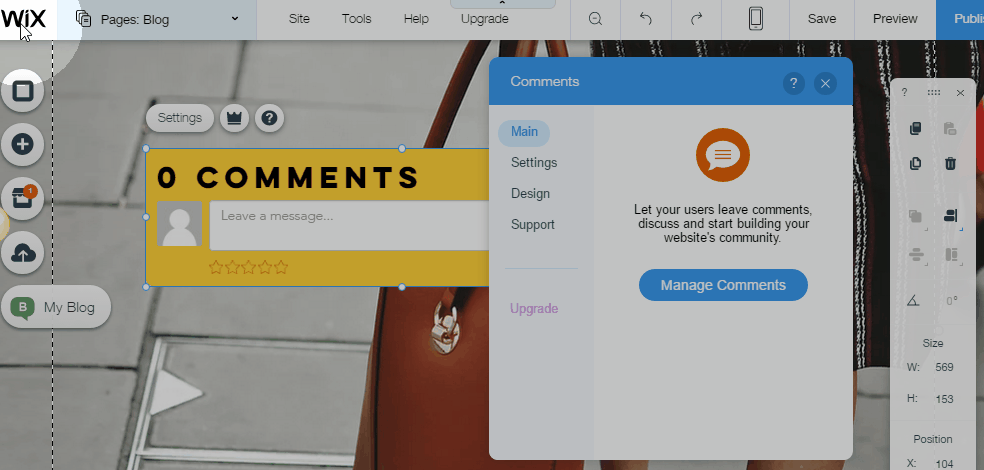Viewport: 984px width, 470px height.
Task: Open the Arrange layers icon dropdown
Action: coord(916,217)
